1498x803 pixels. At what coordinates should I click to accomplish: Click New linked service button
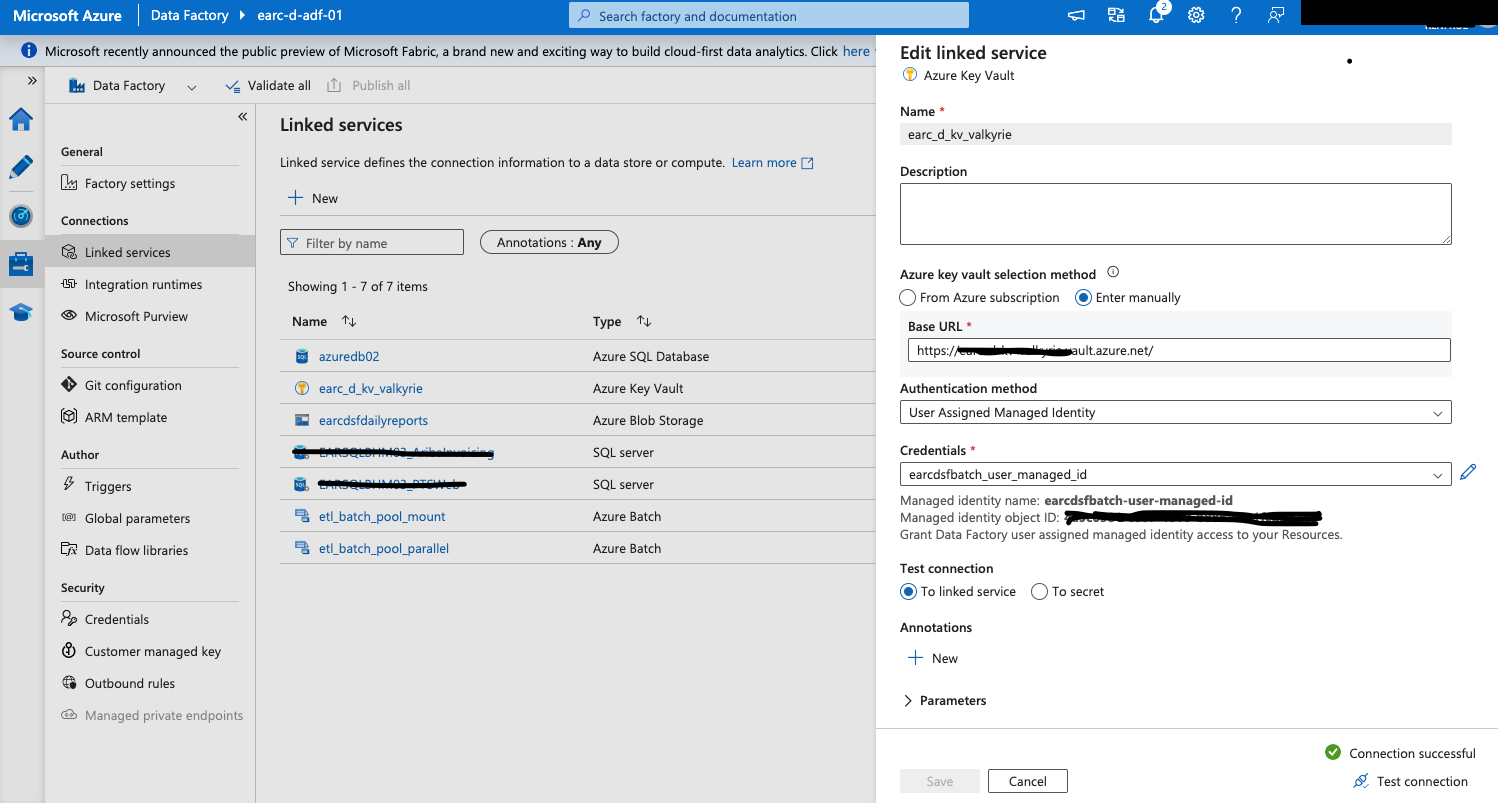313,198
